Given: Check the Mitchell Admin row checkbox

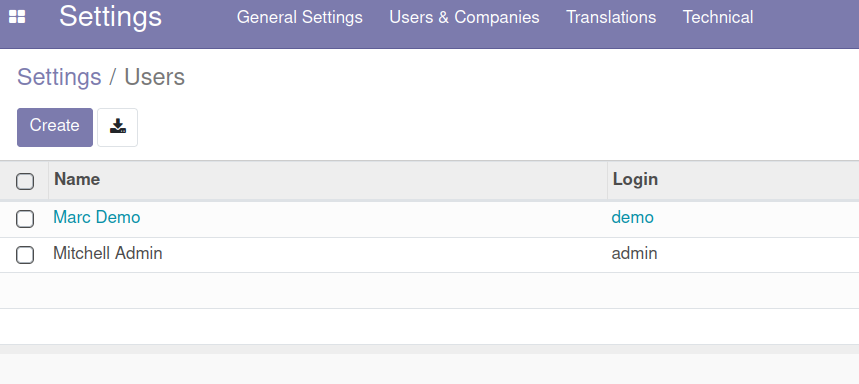Looking at the screenshot, I should [25, 255].
